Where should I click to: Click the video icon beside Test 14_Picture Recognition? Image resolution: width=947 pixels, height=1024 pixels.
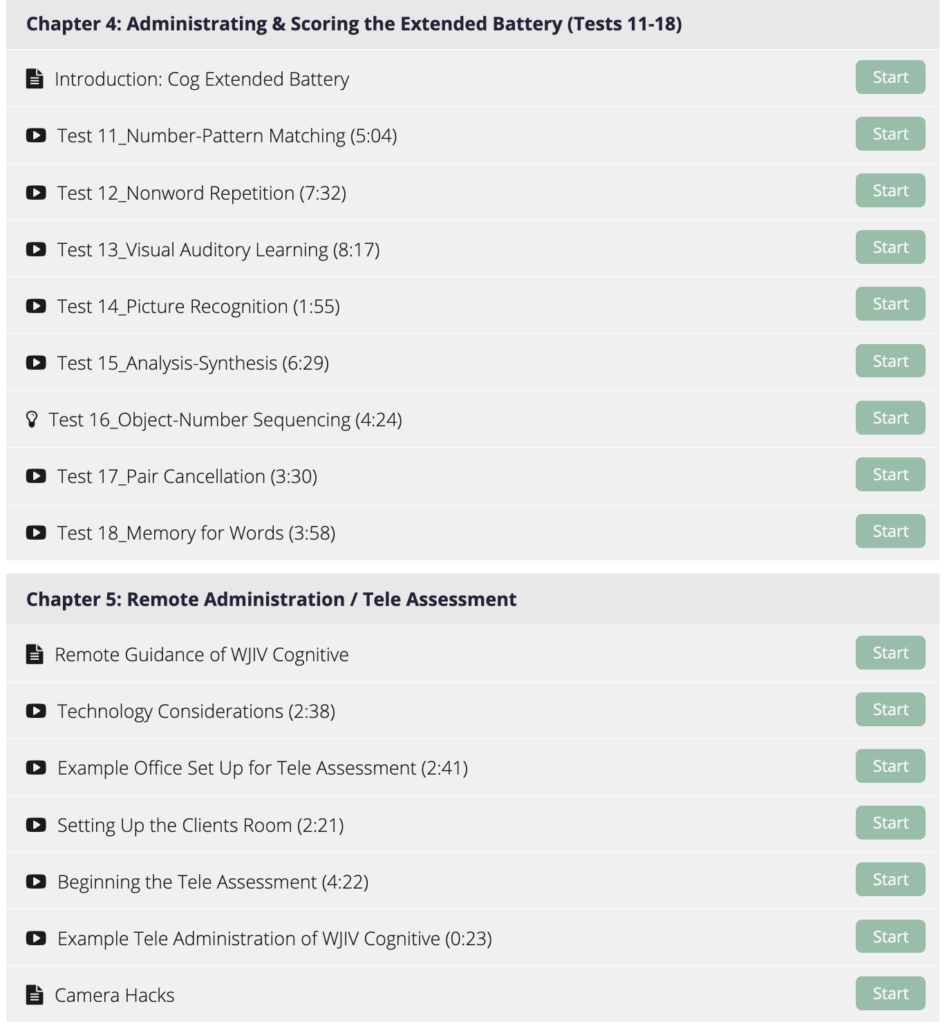click(x=36, y=306)
